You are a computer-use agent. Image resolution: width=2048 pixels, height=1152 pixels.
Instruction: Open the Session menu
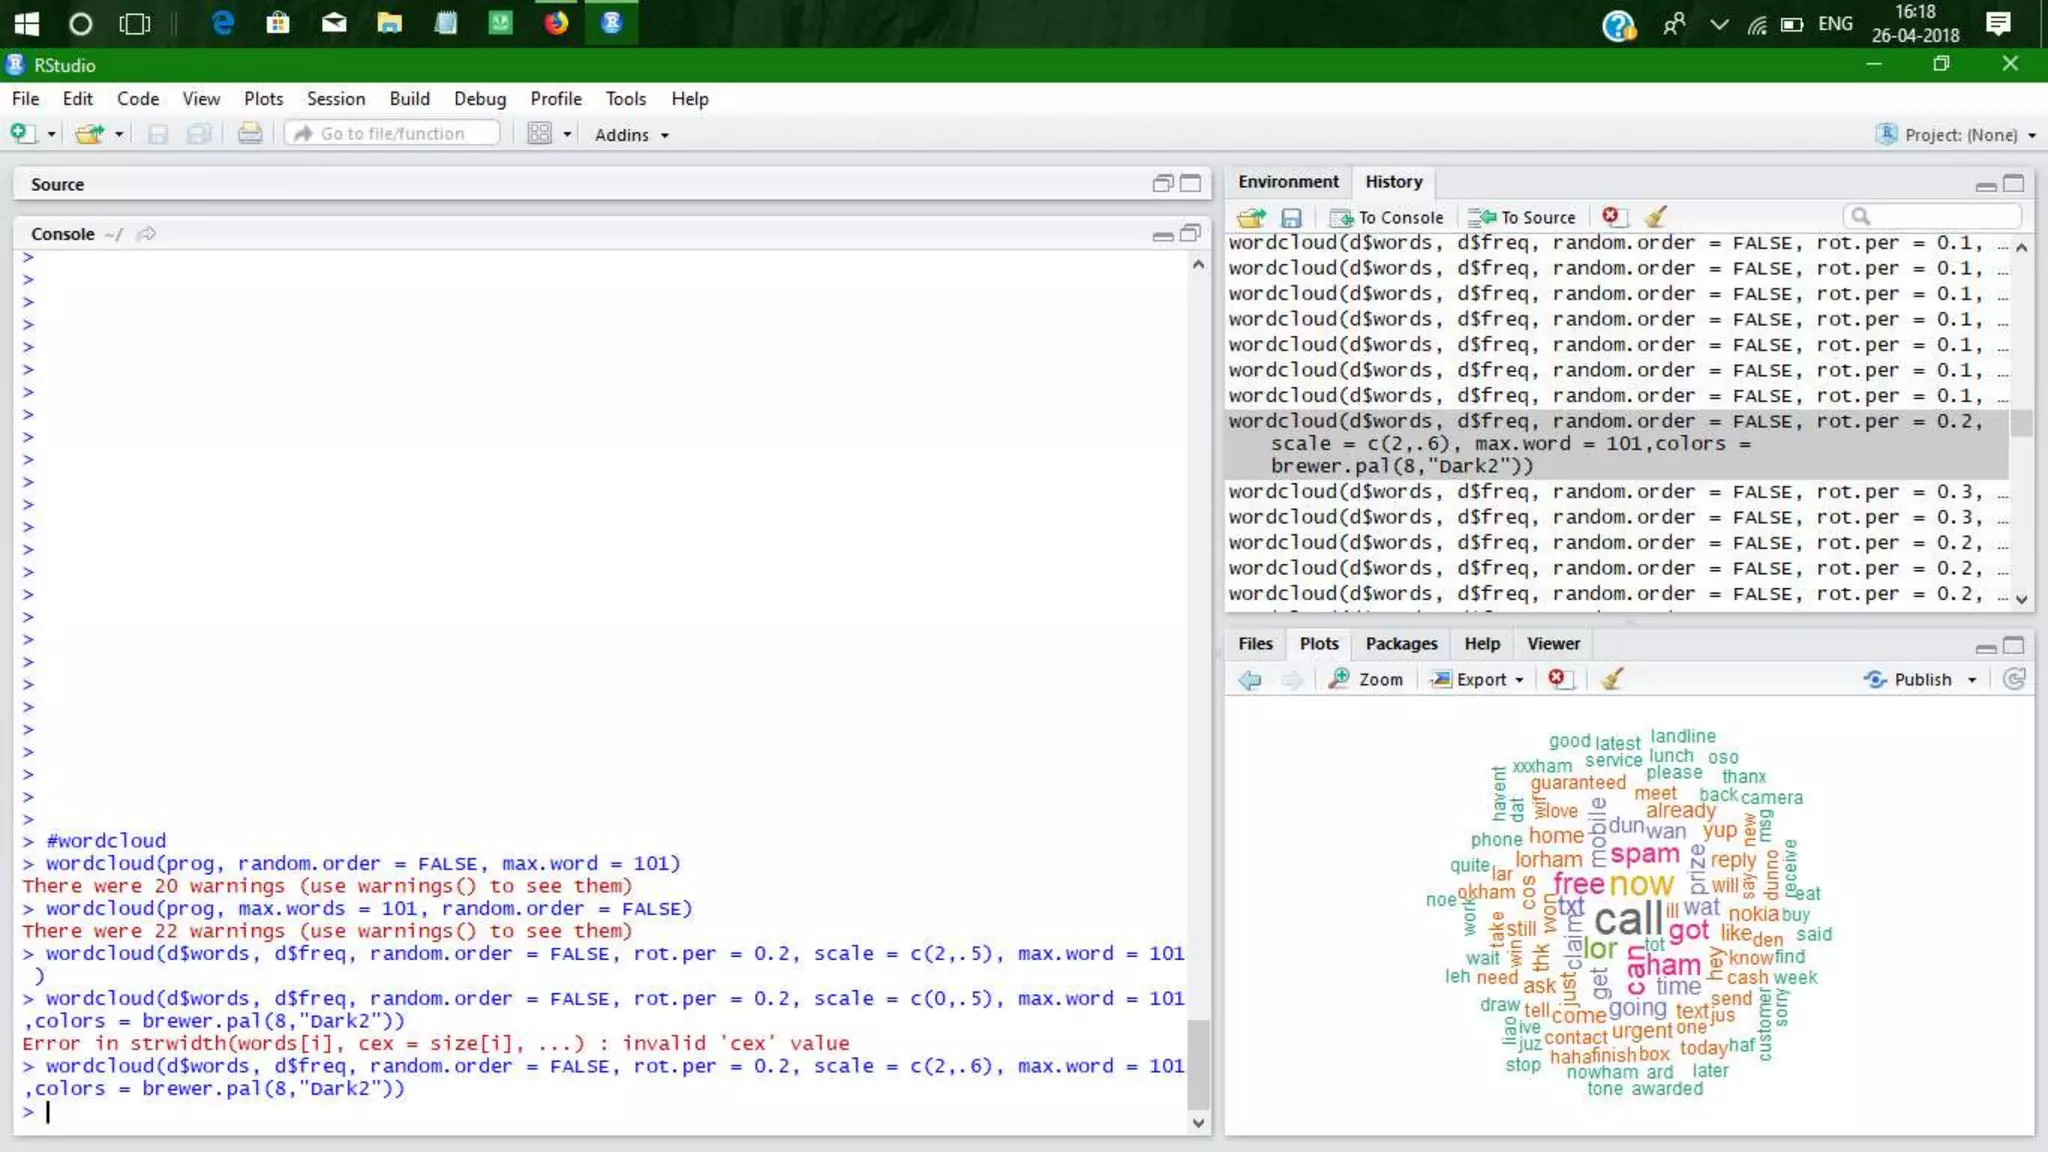pyautogui.click(x=335, y=99)
